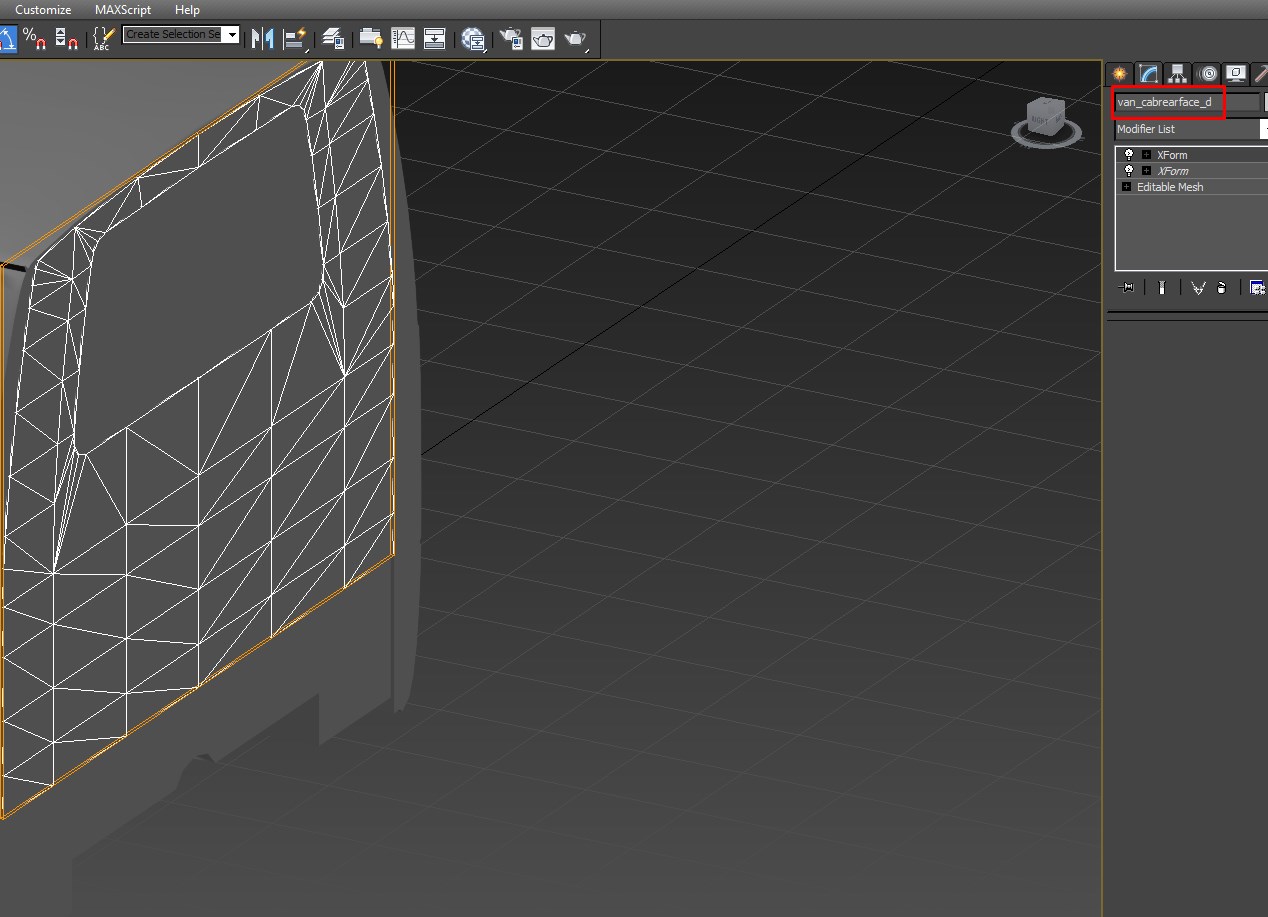Remove modifier from the stack
Viewport: 1268px width, 917px height.
click(1222, 288)
